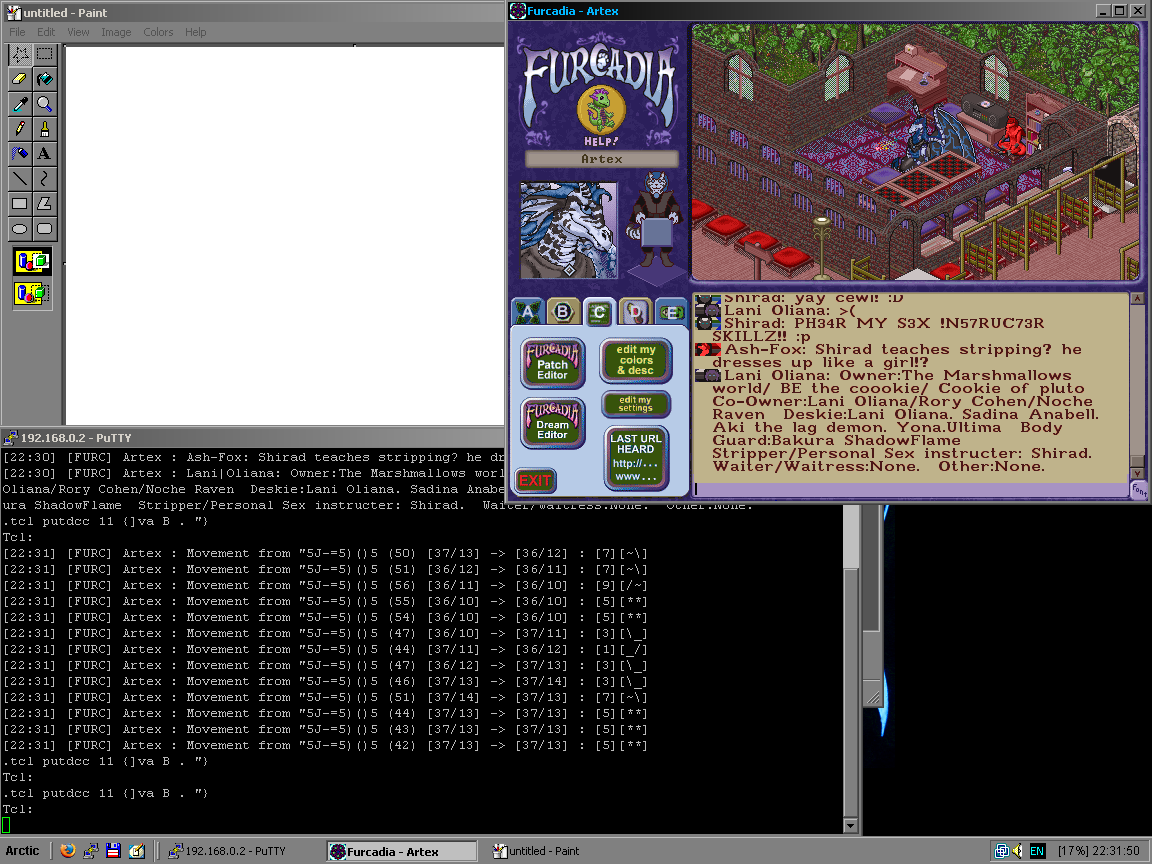Switch to Furcadia tab E
The width and height of the screenshot is (1152, 864).
point(670,312)
